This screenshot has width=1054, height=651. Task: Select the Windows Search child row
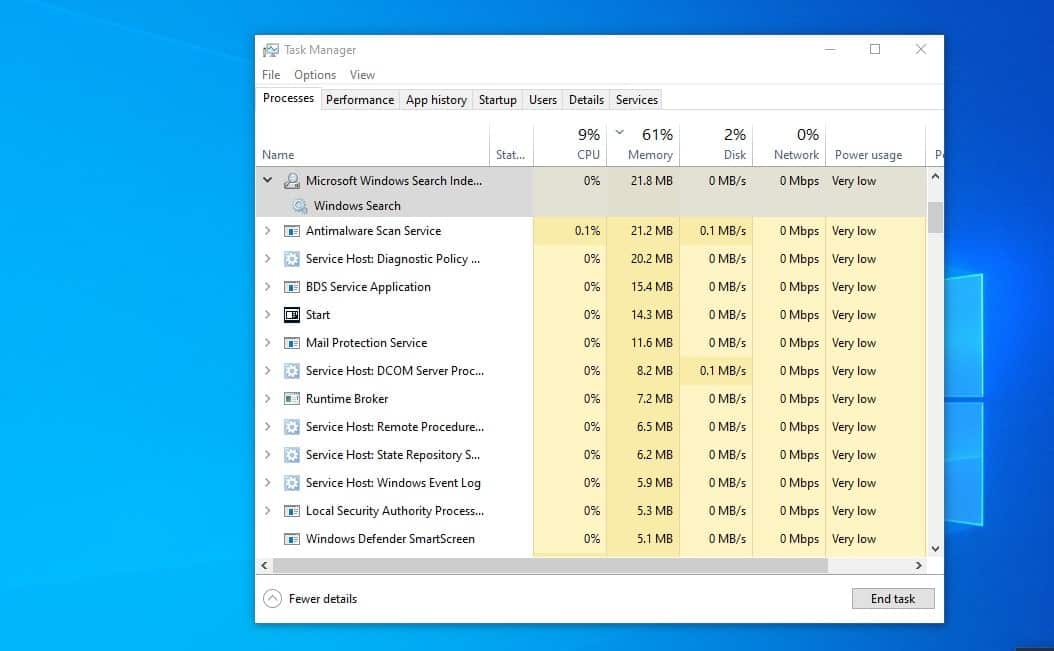591,206
